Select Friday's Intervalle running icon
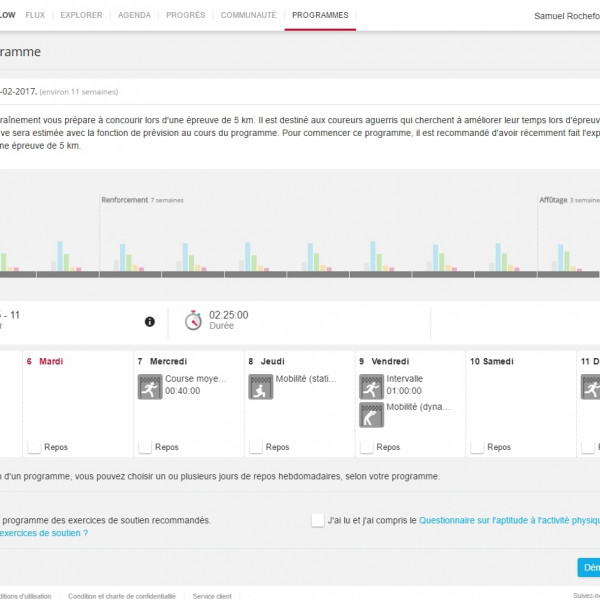The width and height of the screenshot is (600, 600). pos(371,386)
